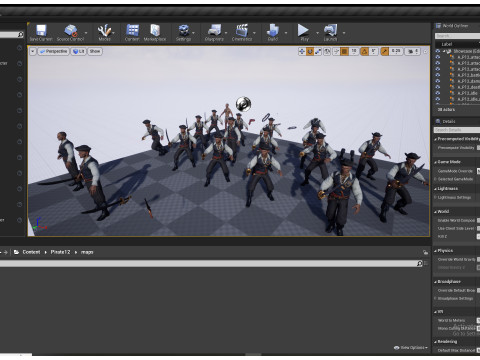480x360 pixels.
Task: Click the content browser forward arrow
Action: [x=6, y=252]
